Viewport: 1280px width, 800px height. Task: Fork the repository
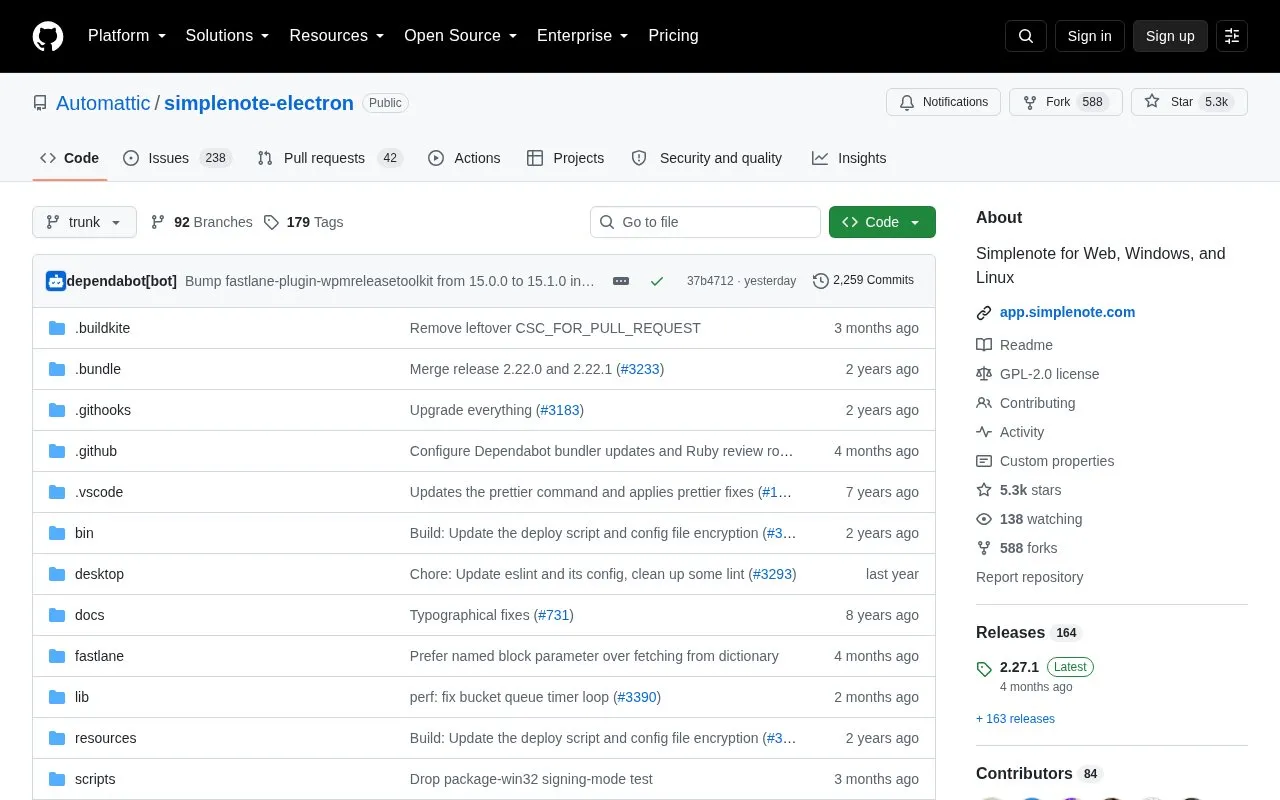[1065, 102]
